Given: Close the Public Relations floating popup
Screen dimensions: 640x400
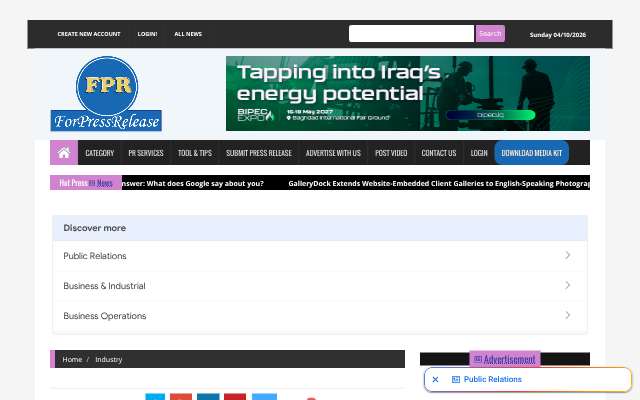Looking at the screenshot, I should coord(435,380).
